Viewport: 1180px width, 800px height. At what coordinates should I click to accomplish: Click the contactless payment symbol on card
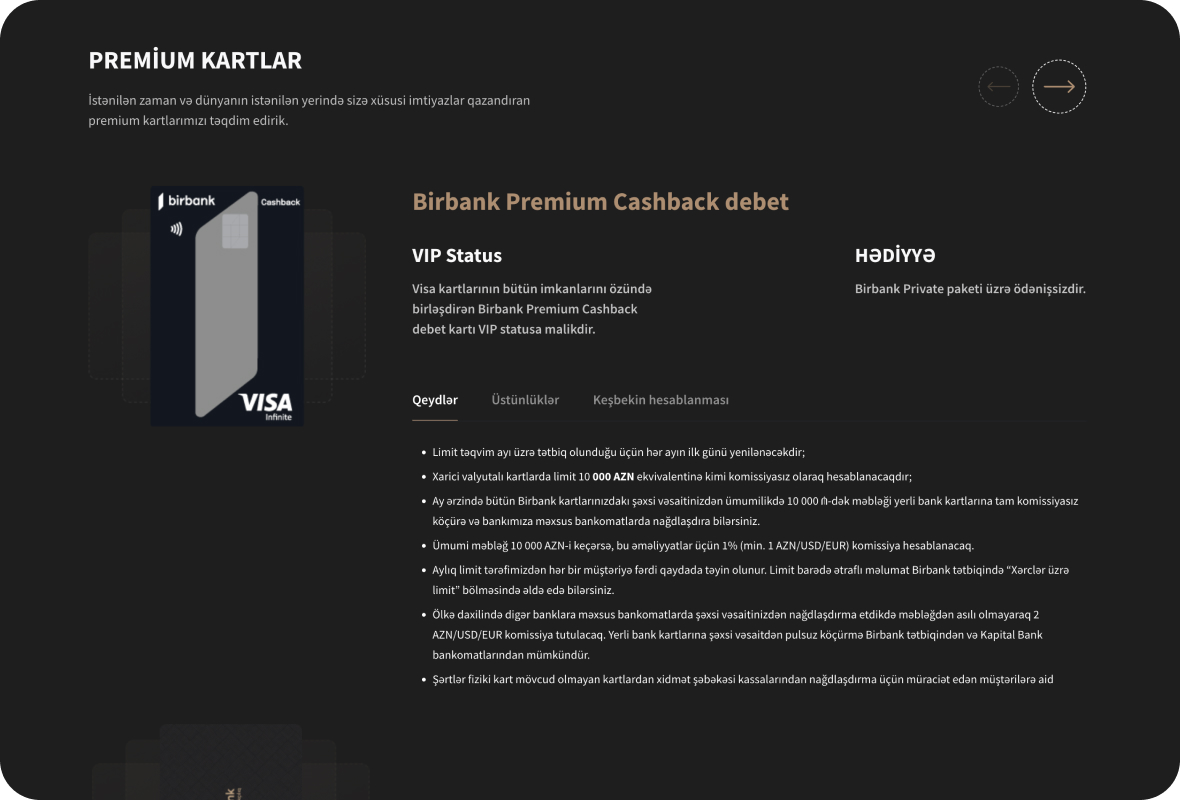(x=176, y=228)
